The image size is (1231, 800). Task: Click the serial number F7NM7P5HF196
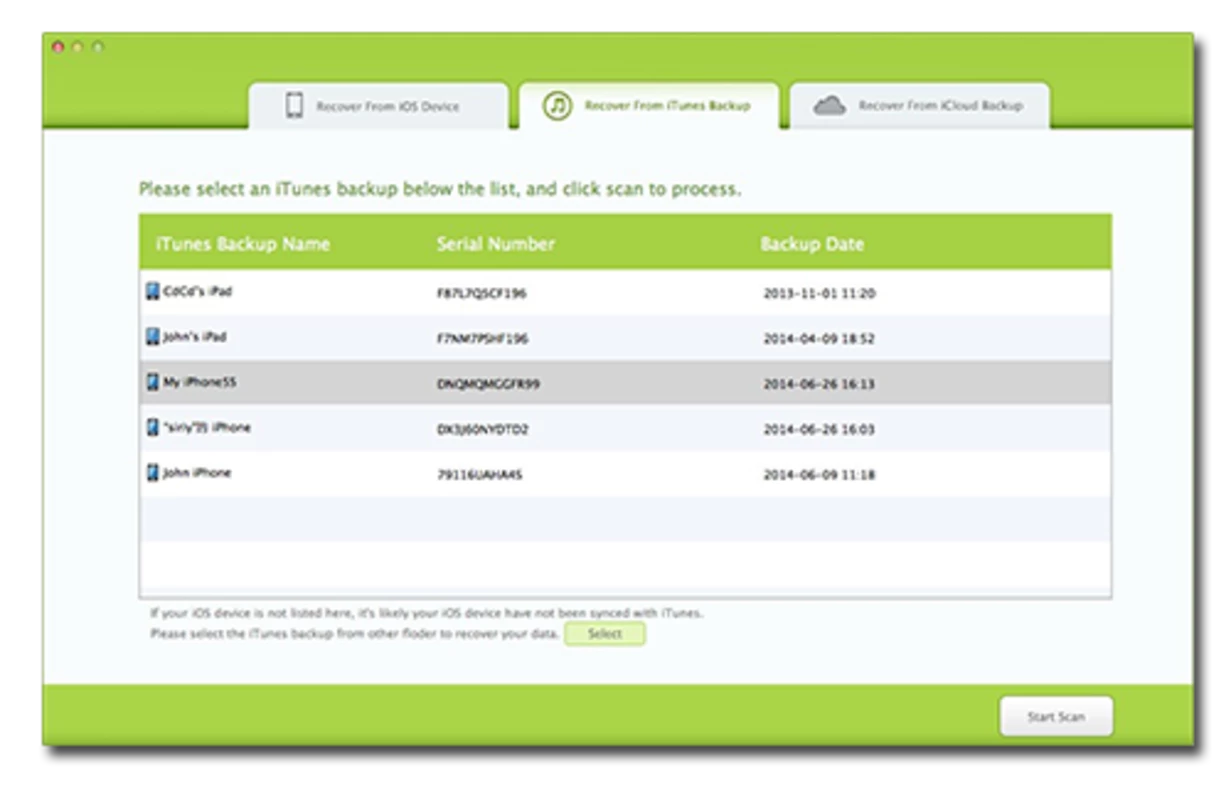pos(483,339)
